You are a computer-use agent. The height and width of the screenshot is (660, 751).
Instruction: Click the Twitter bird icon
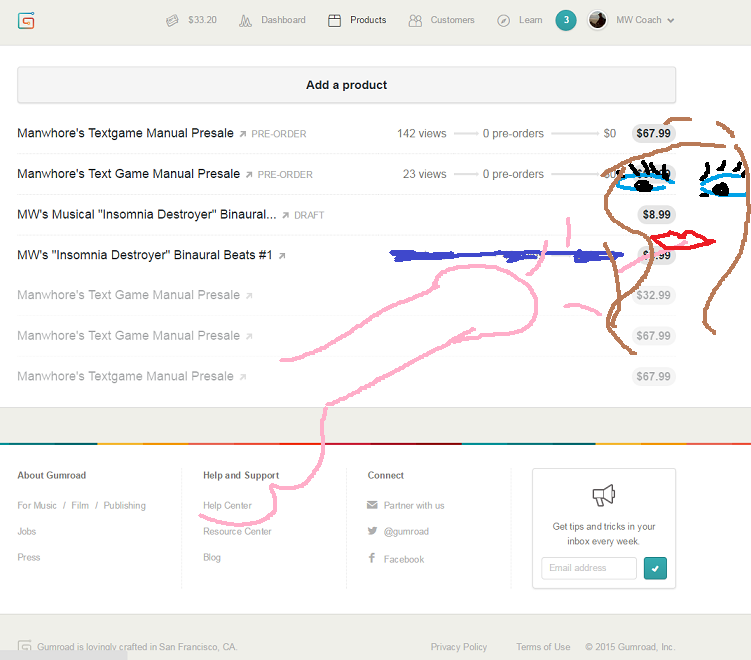372,531
